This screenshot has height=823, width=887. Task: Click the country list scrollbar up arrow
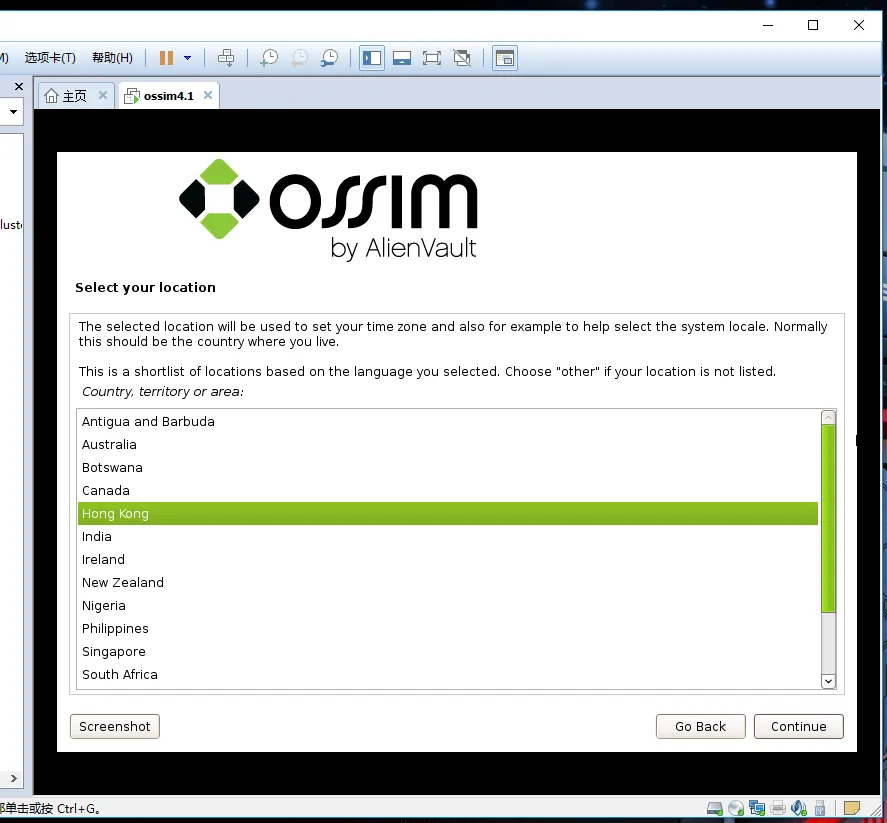(828, 417)
